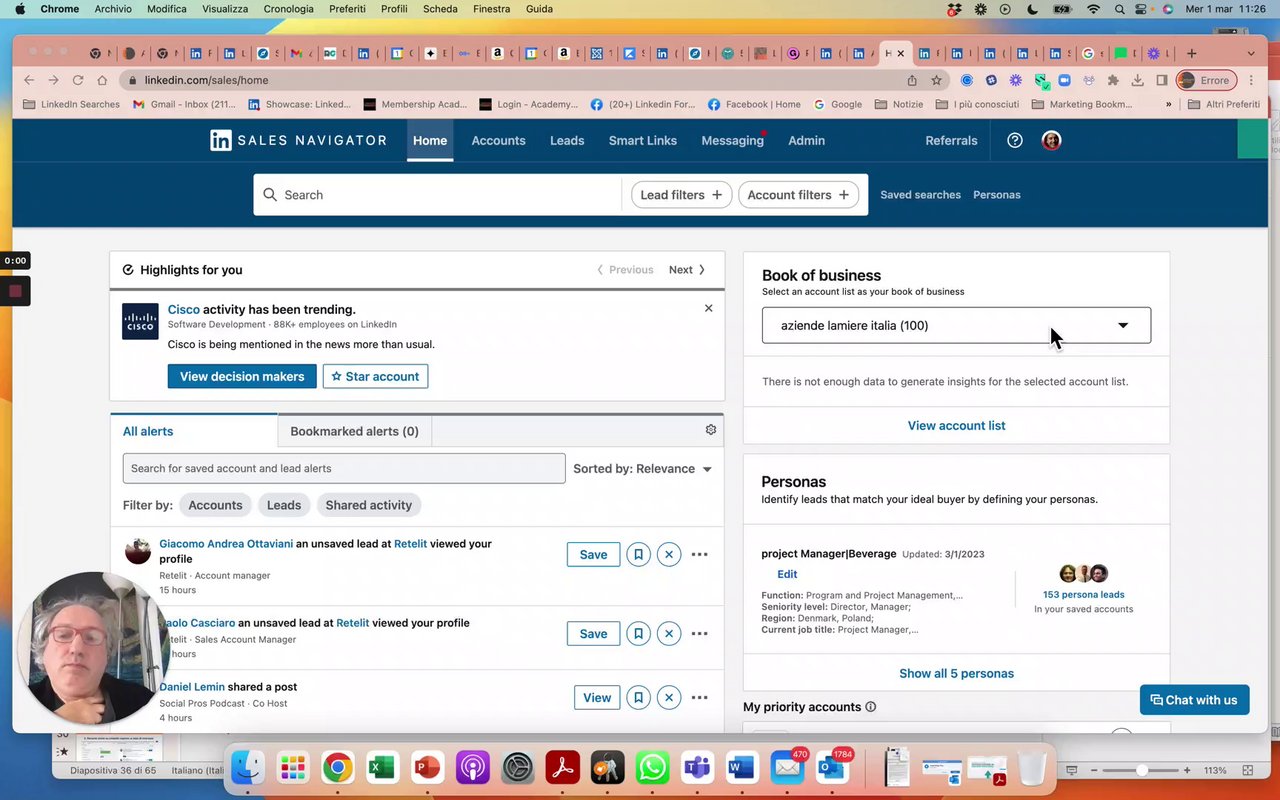1280x800 pixels.
Task: Toggle the Accounts alert filter chip
Action: pos(215,505)
